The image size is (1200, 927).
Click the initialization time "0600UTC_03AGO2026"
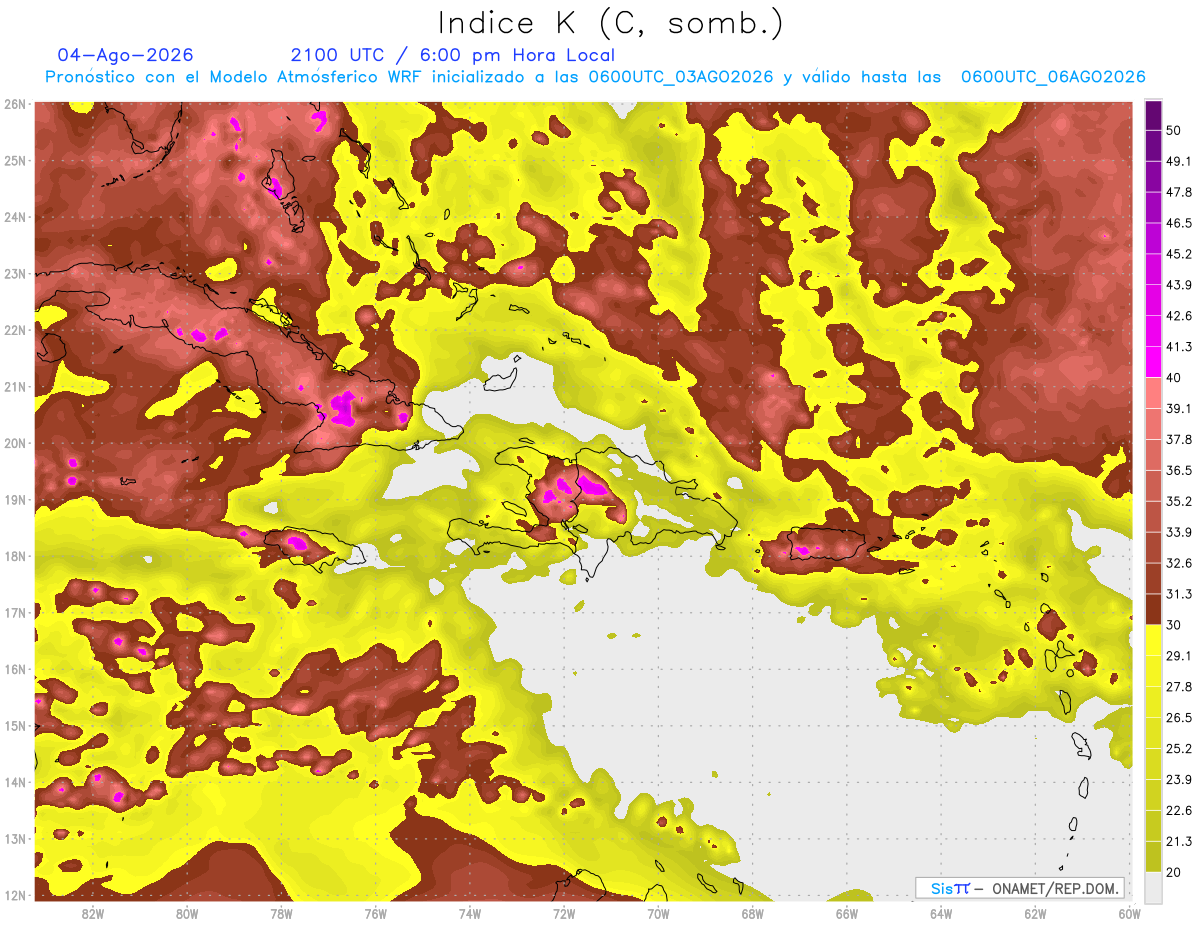tap(681, 77)
